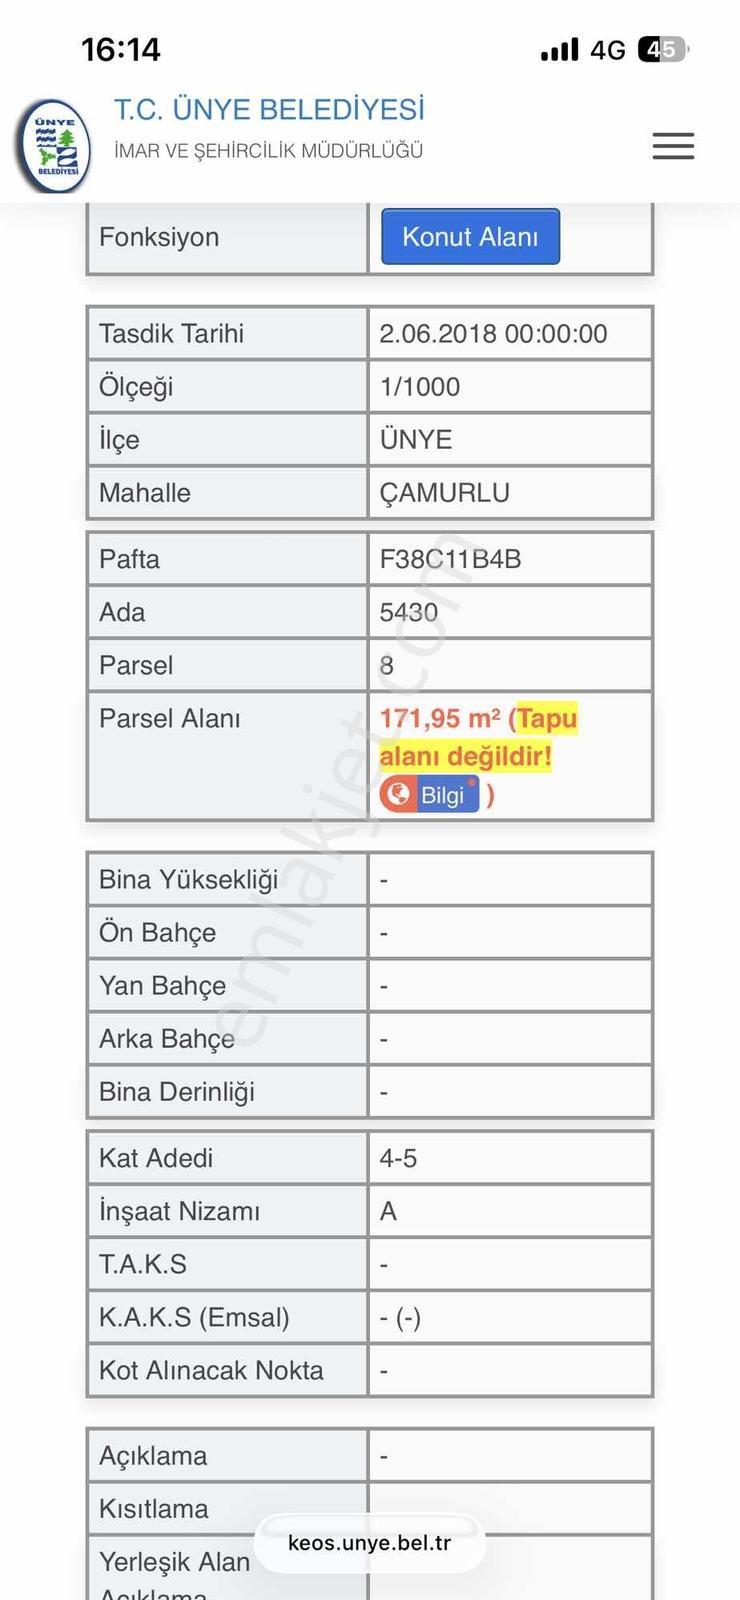The width and height of the screenshot is (740, 1600).
Task: Click the globe icon on Bilgi button
Action: pyautogui.click(x=398, y=794)
